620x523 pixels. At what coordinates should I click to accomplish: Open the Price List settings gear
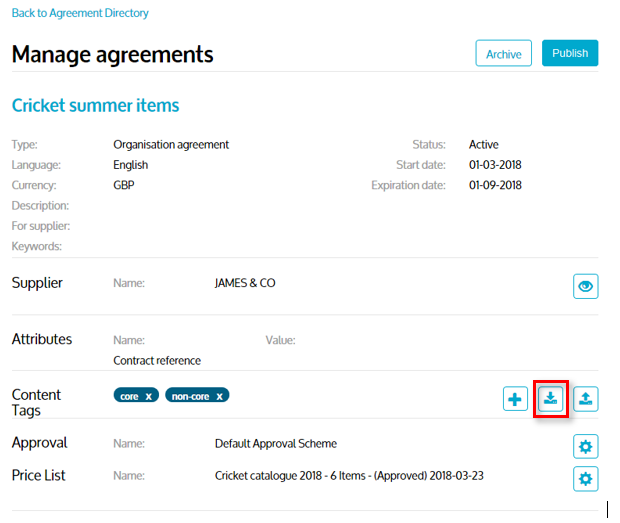coord(585,478)
